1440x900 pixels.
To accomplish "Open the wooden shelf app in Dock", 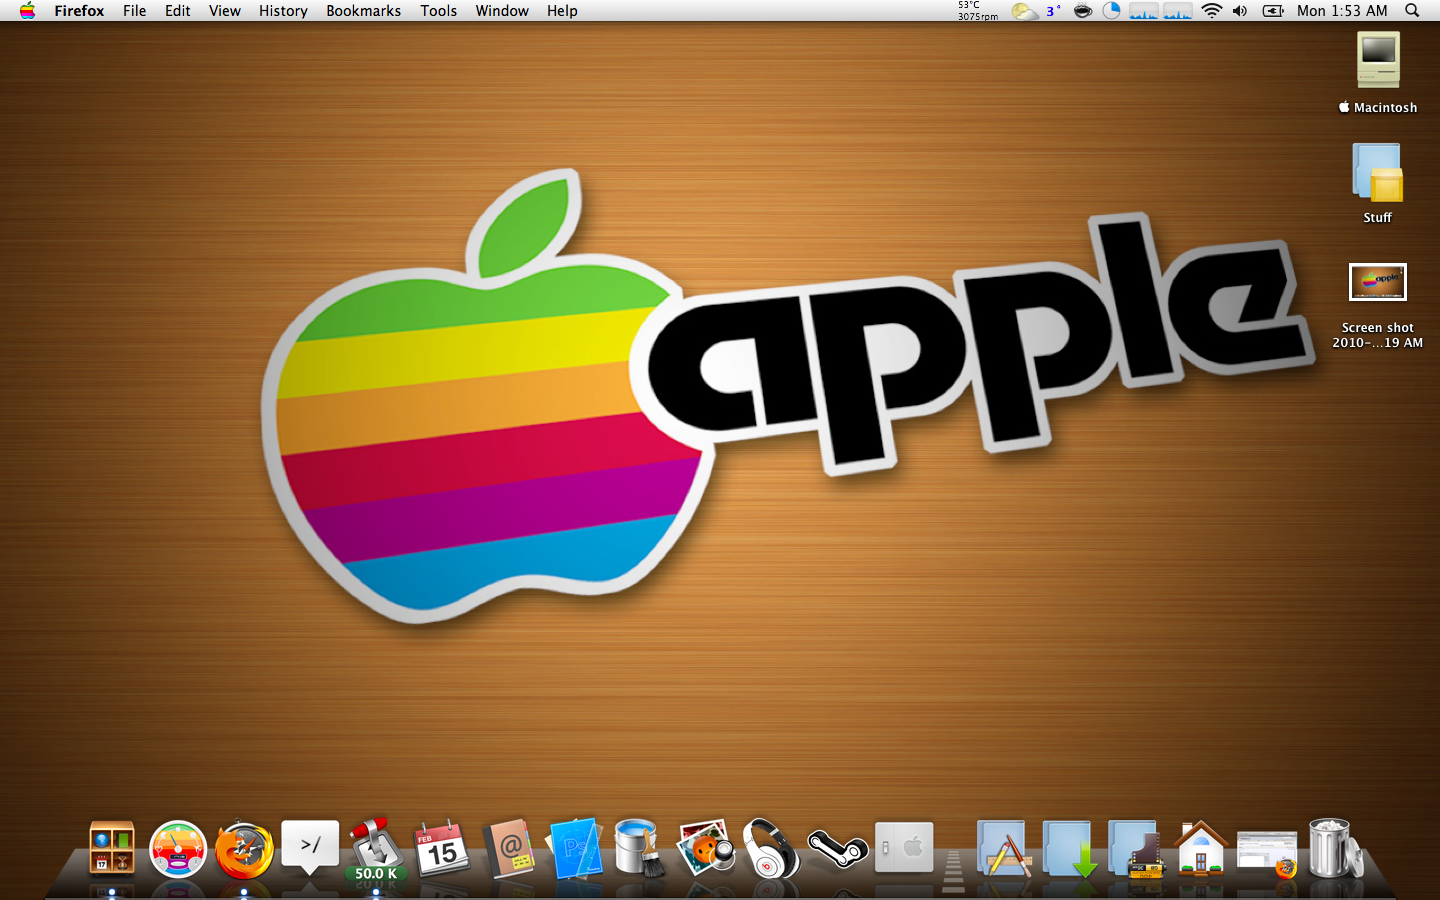I will point(112,848).
